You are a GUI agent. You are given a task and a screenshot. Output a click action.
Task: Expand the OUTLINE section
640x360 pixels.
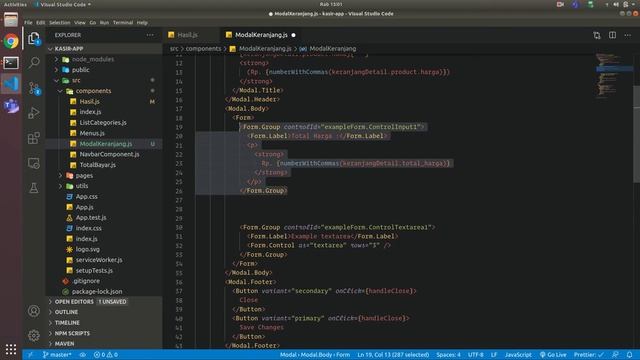coord(66,312)
